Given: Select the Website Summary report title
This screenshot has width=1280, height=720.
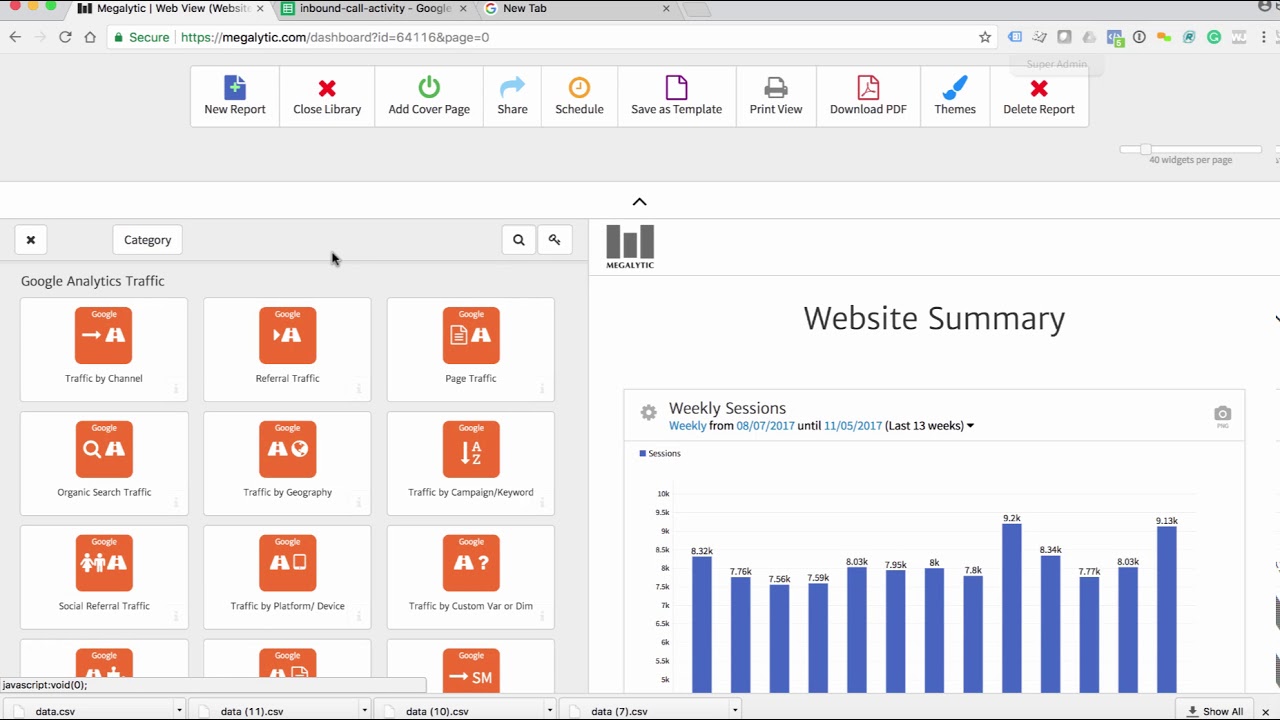Looking at the screenshot, I should pos(934,318).
